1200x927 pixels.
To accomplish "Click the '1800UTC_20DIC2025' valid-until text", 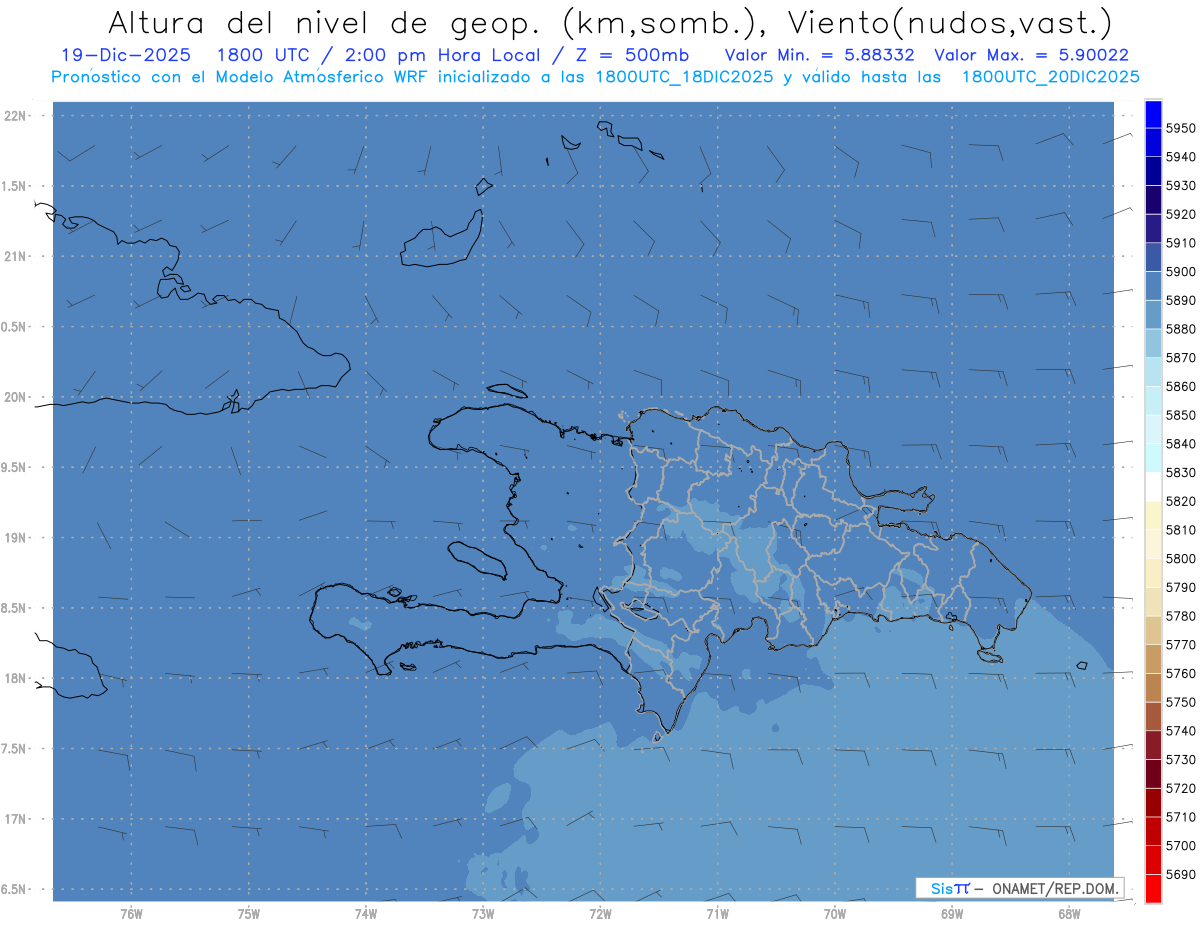I will [x=1050, y=77].
